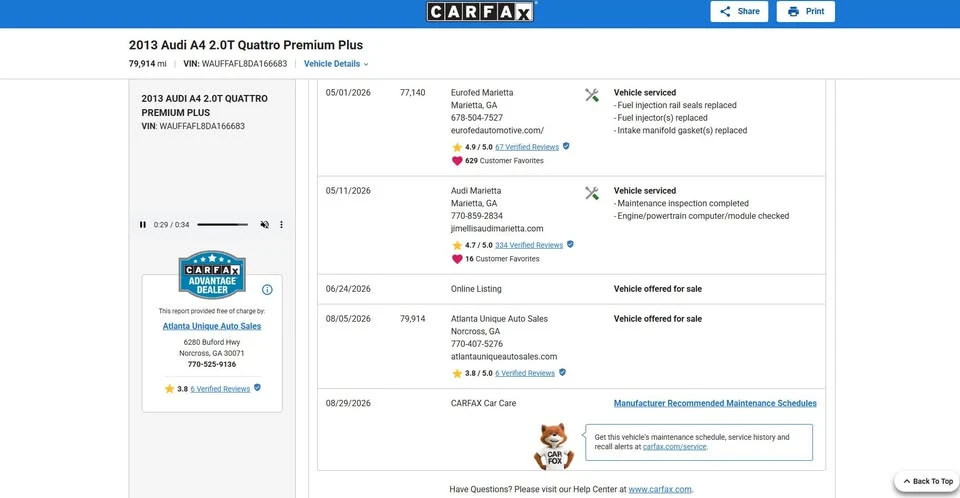Click the 05/01/2026 date cell
This screenshot has height=498, width=960.
click(x=348, y=92)
